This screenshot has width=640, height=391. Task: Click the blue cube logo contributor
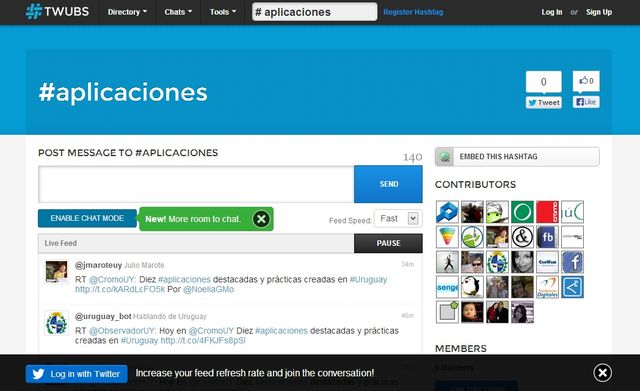[447, 212]
